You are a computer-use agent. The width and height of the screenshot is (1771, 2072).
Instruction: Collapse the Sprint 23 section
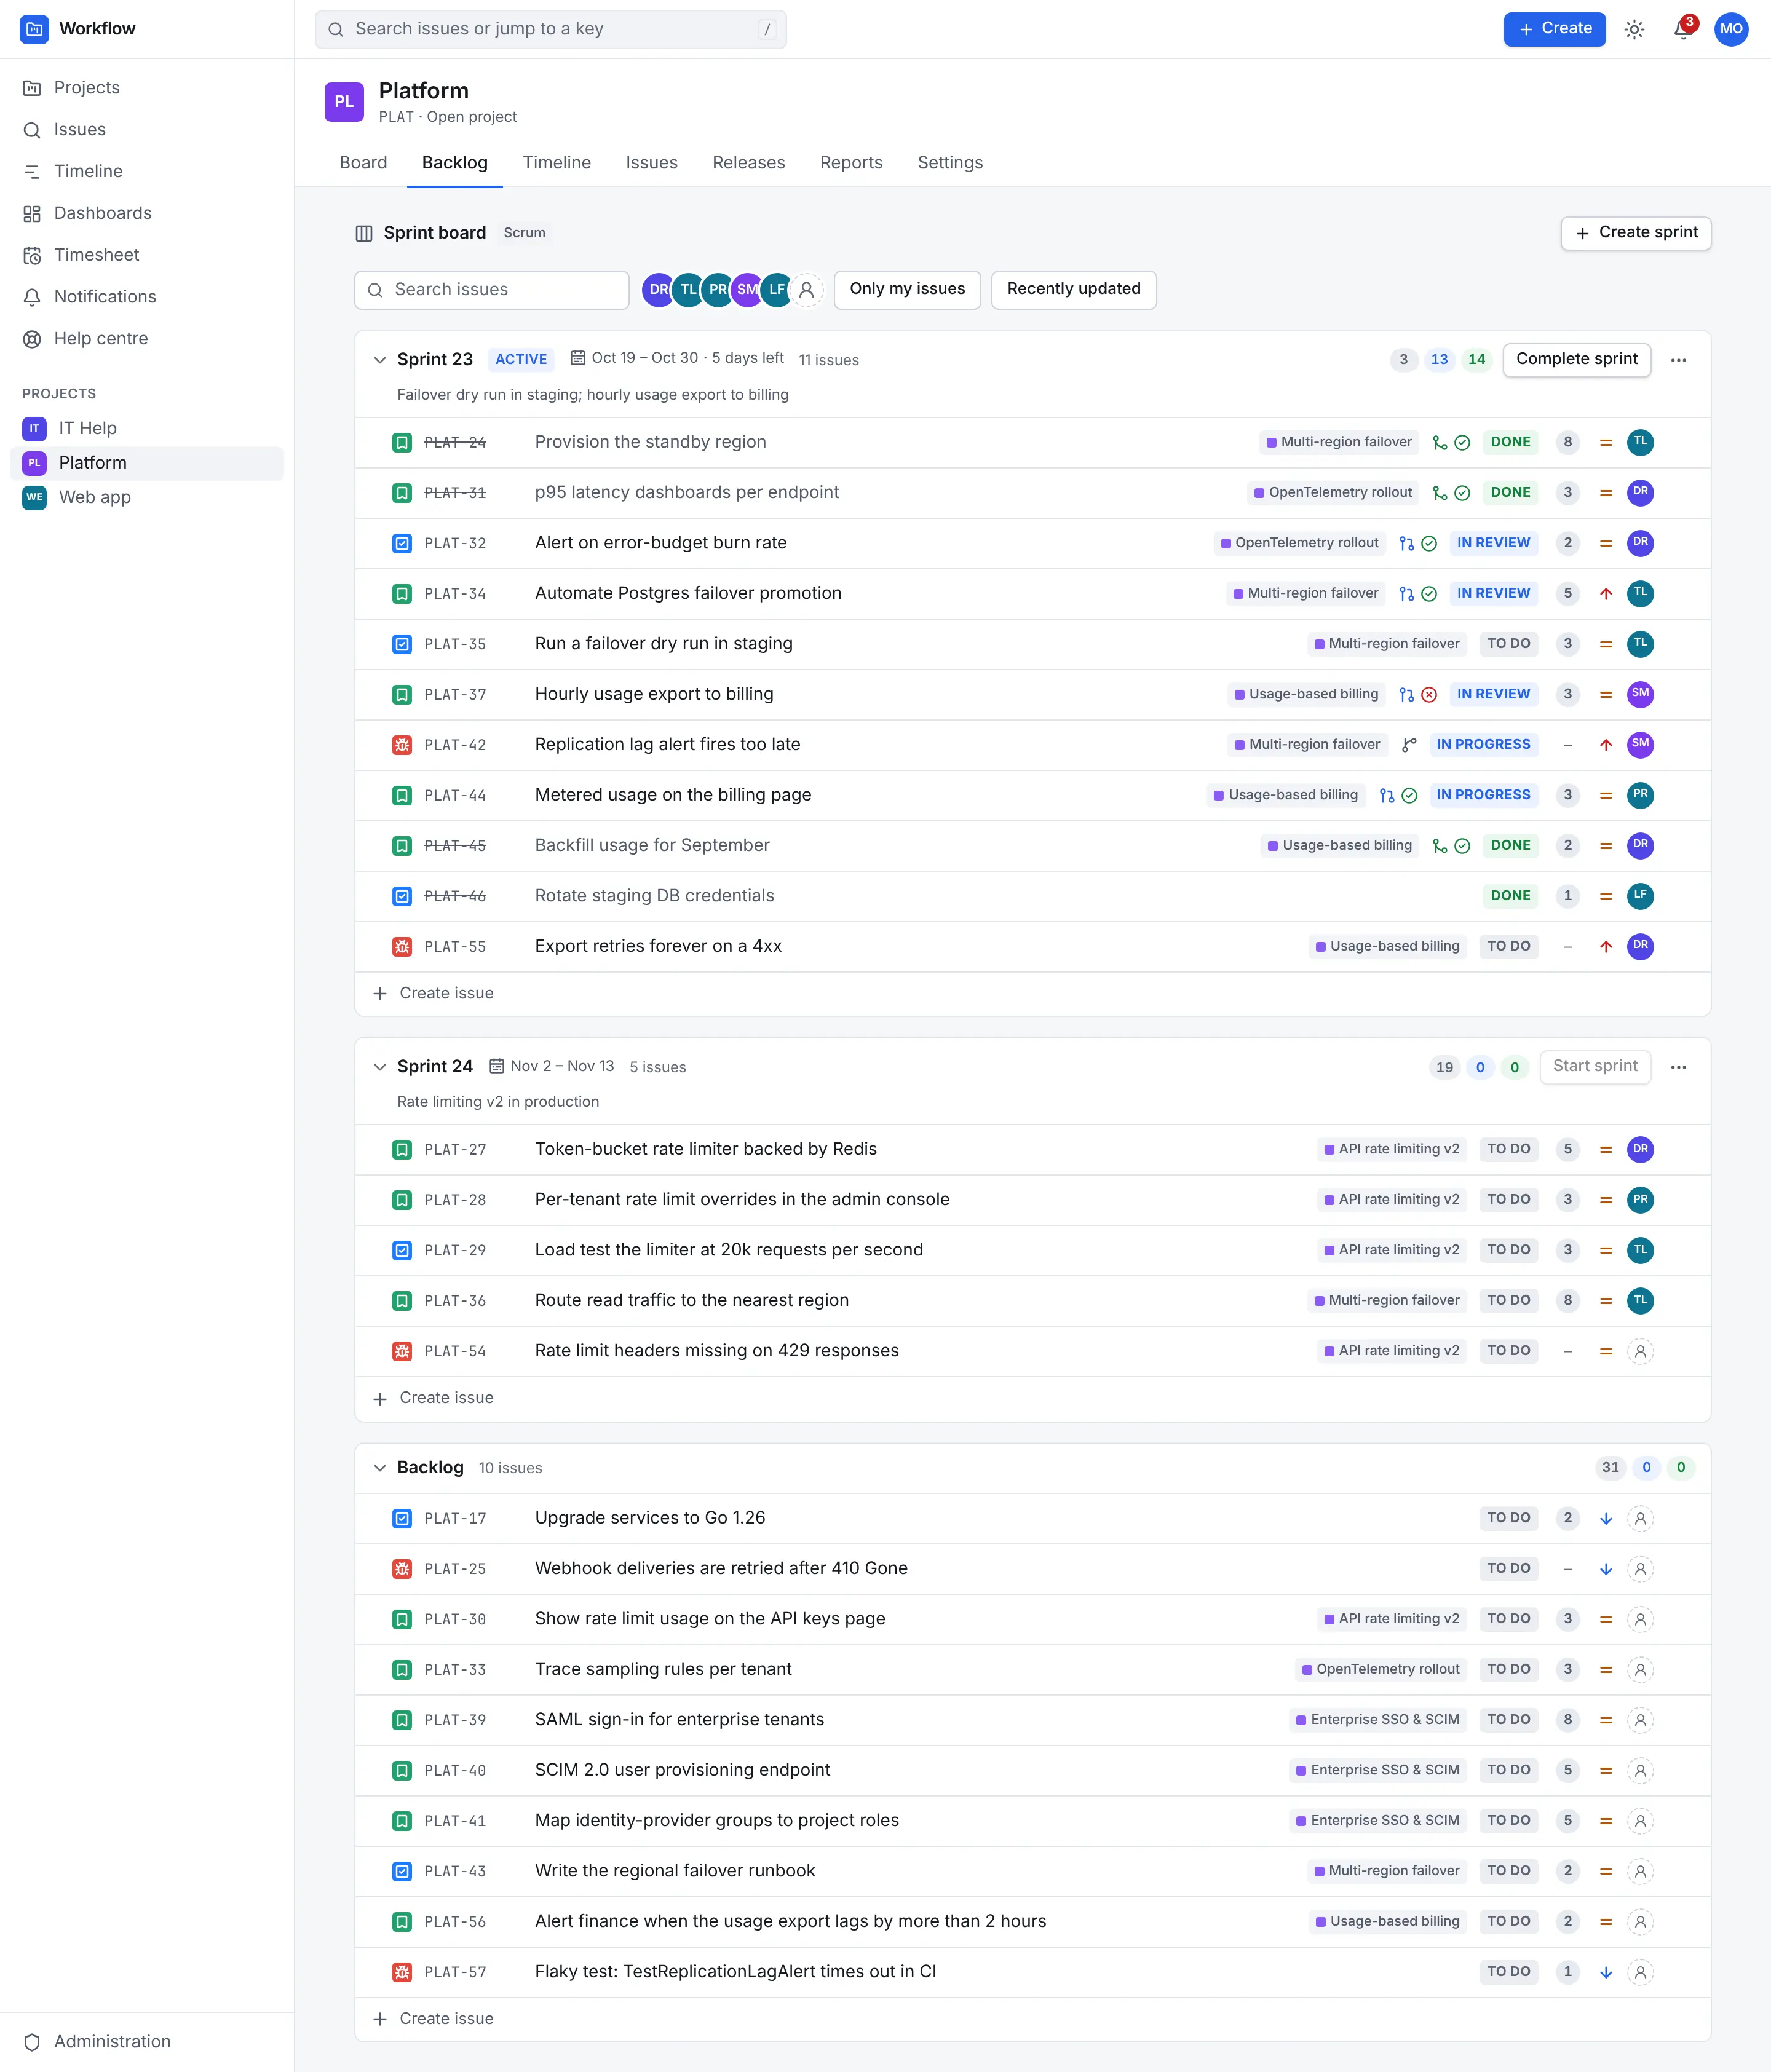coord(380,360)
